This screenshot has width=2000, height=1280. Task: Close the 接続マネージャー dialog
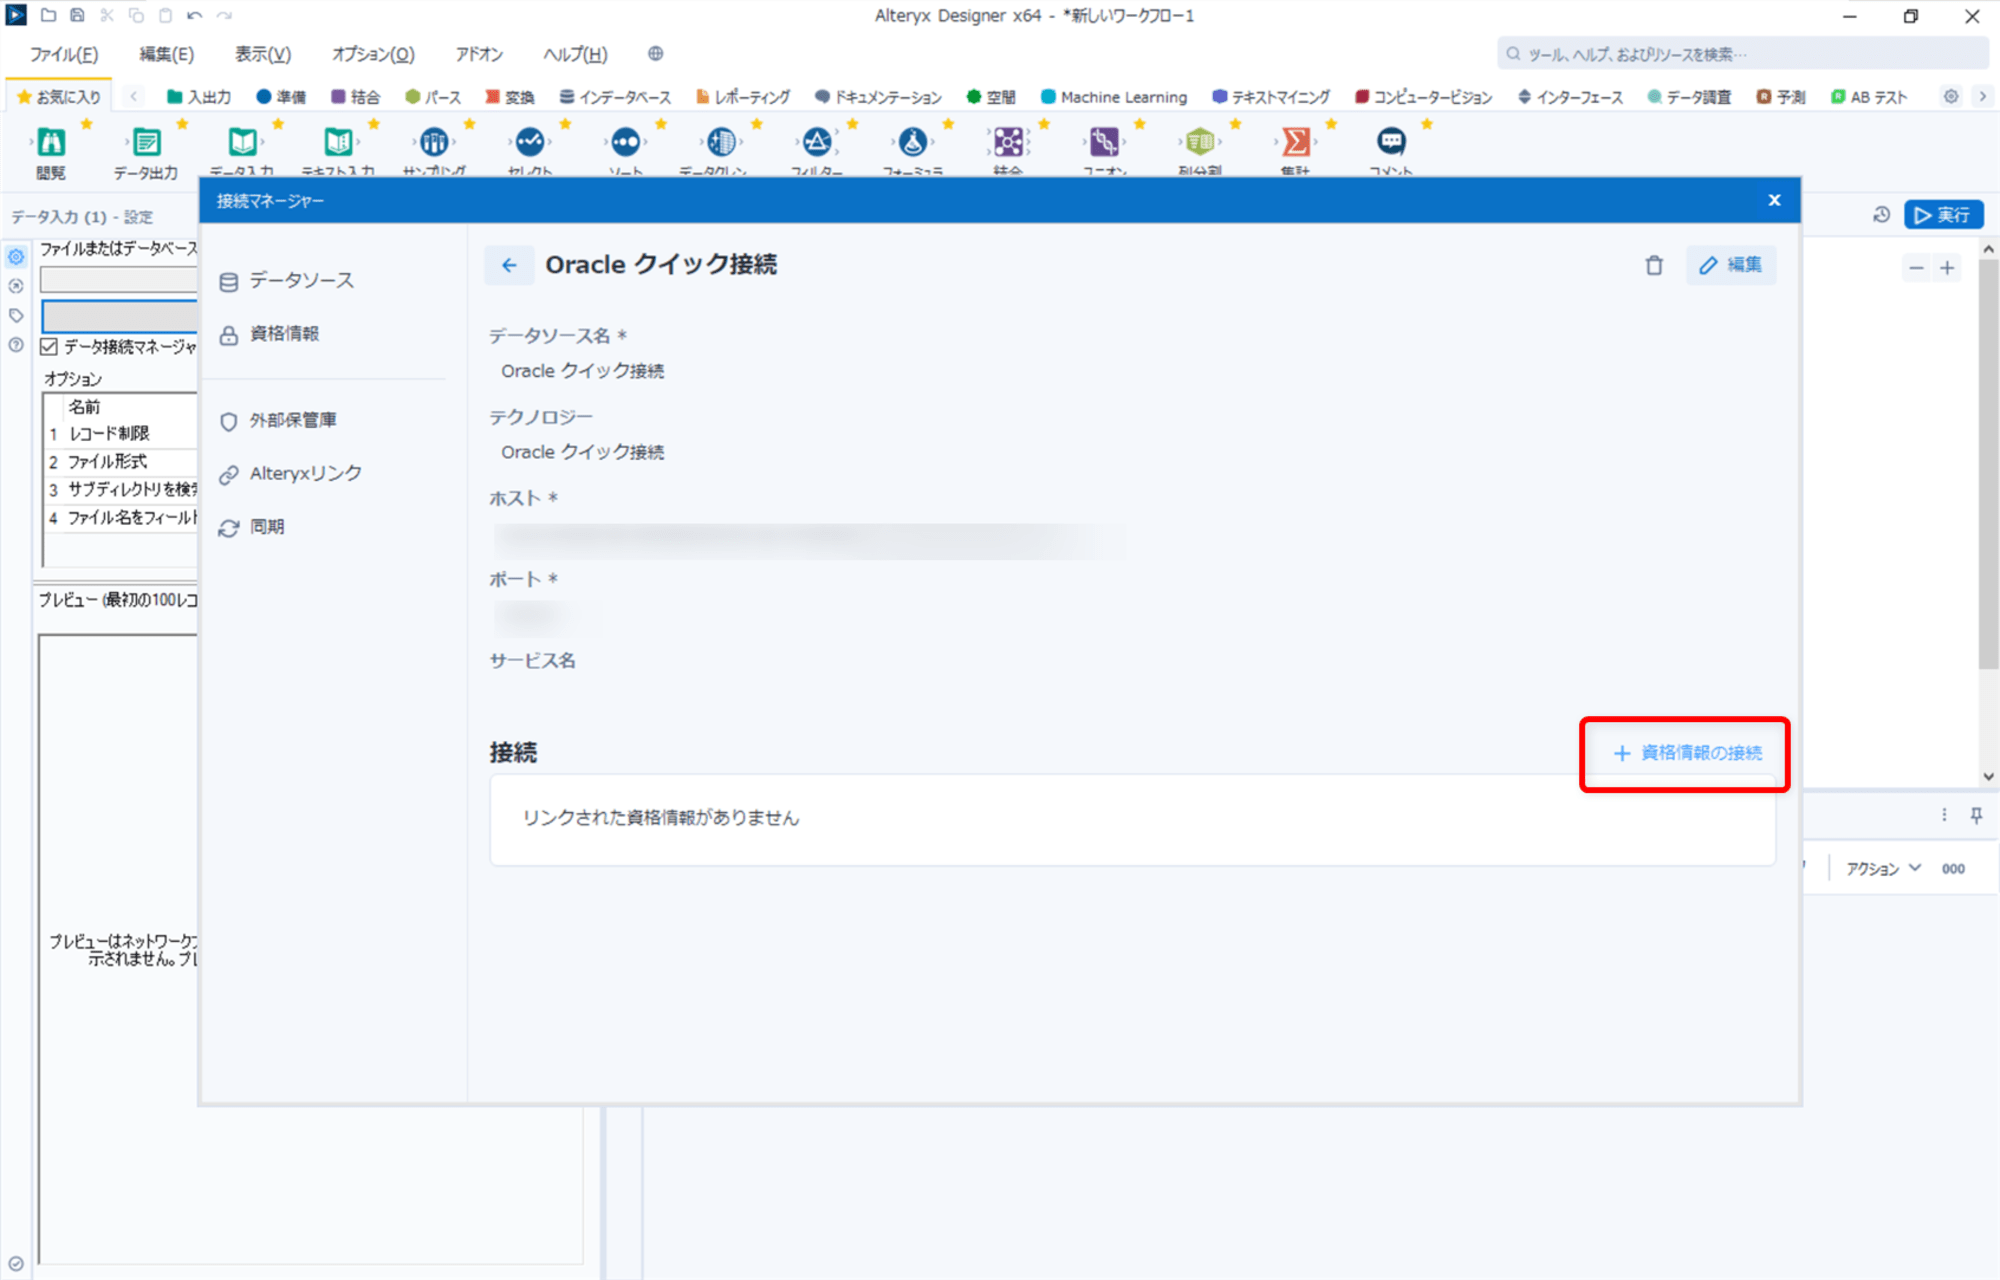tap(1774, 200)
